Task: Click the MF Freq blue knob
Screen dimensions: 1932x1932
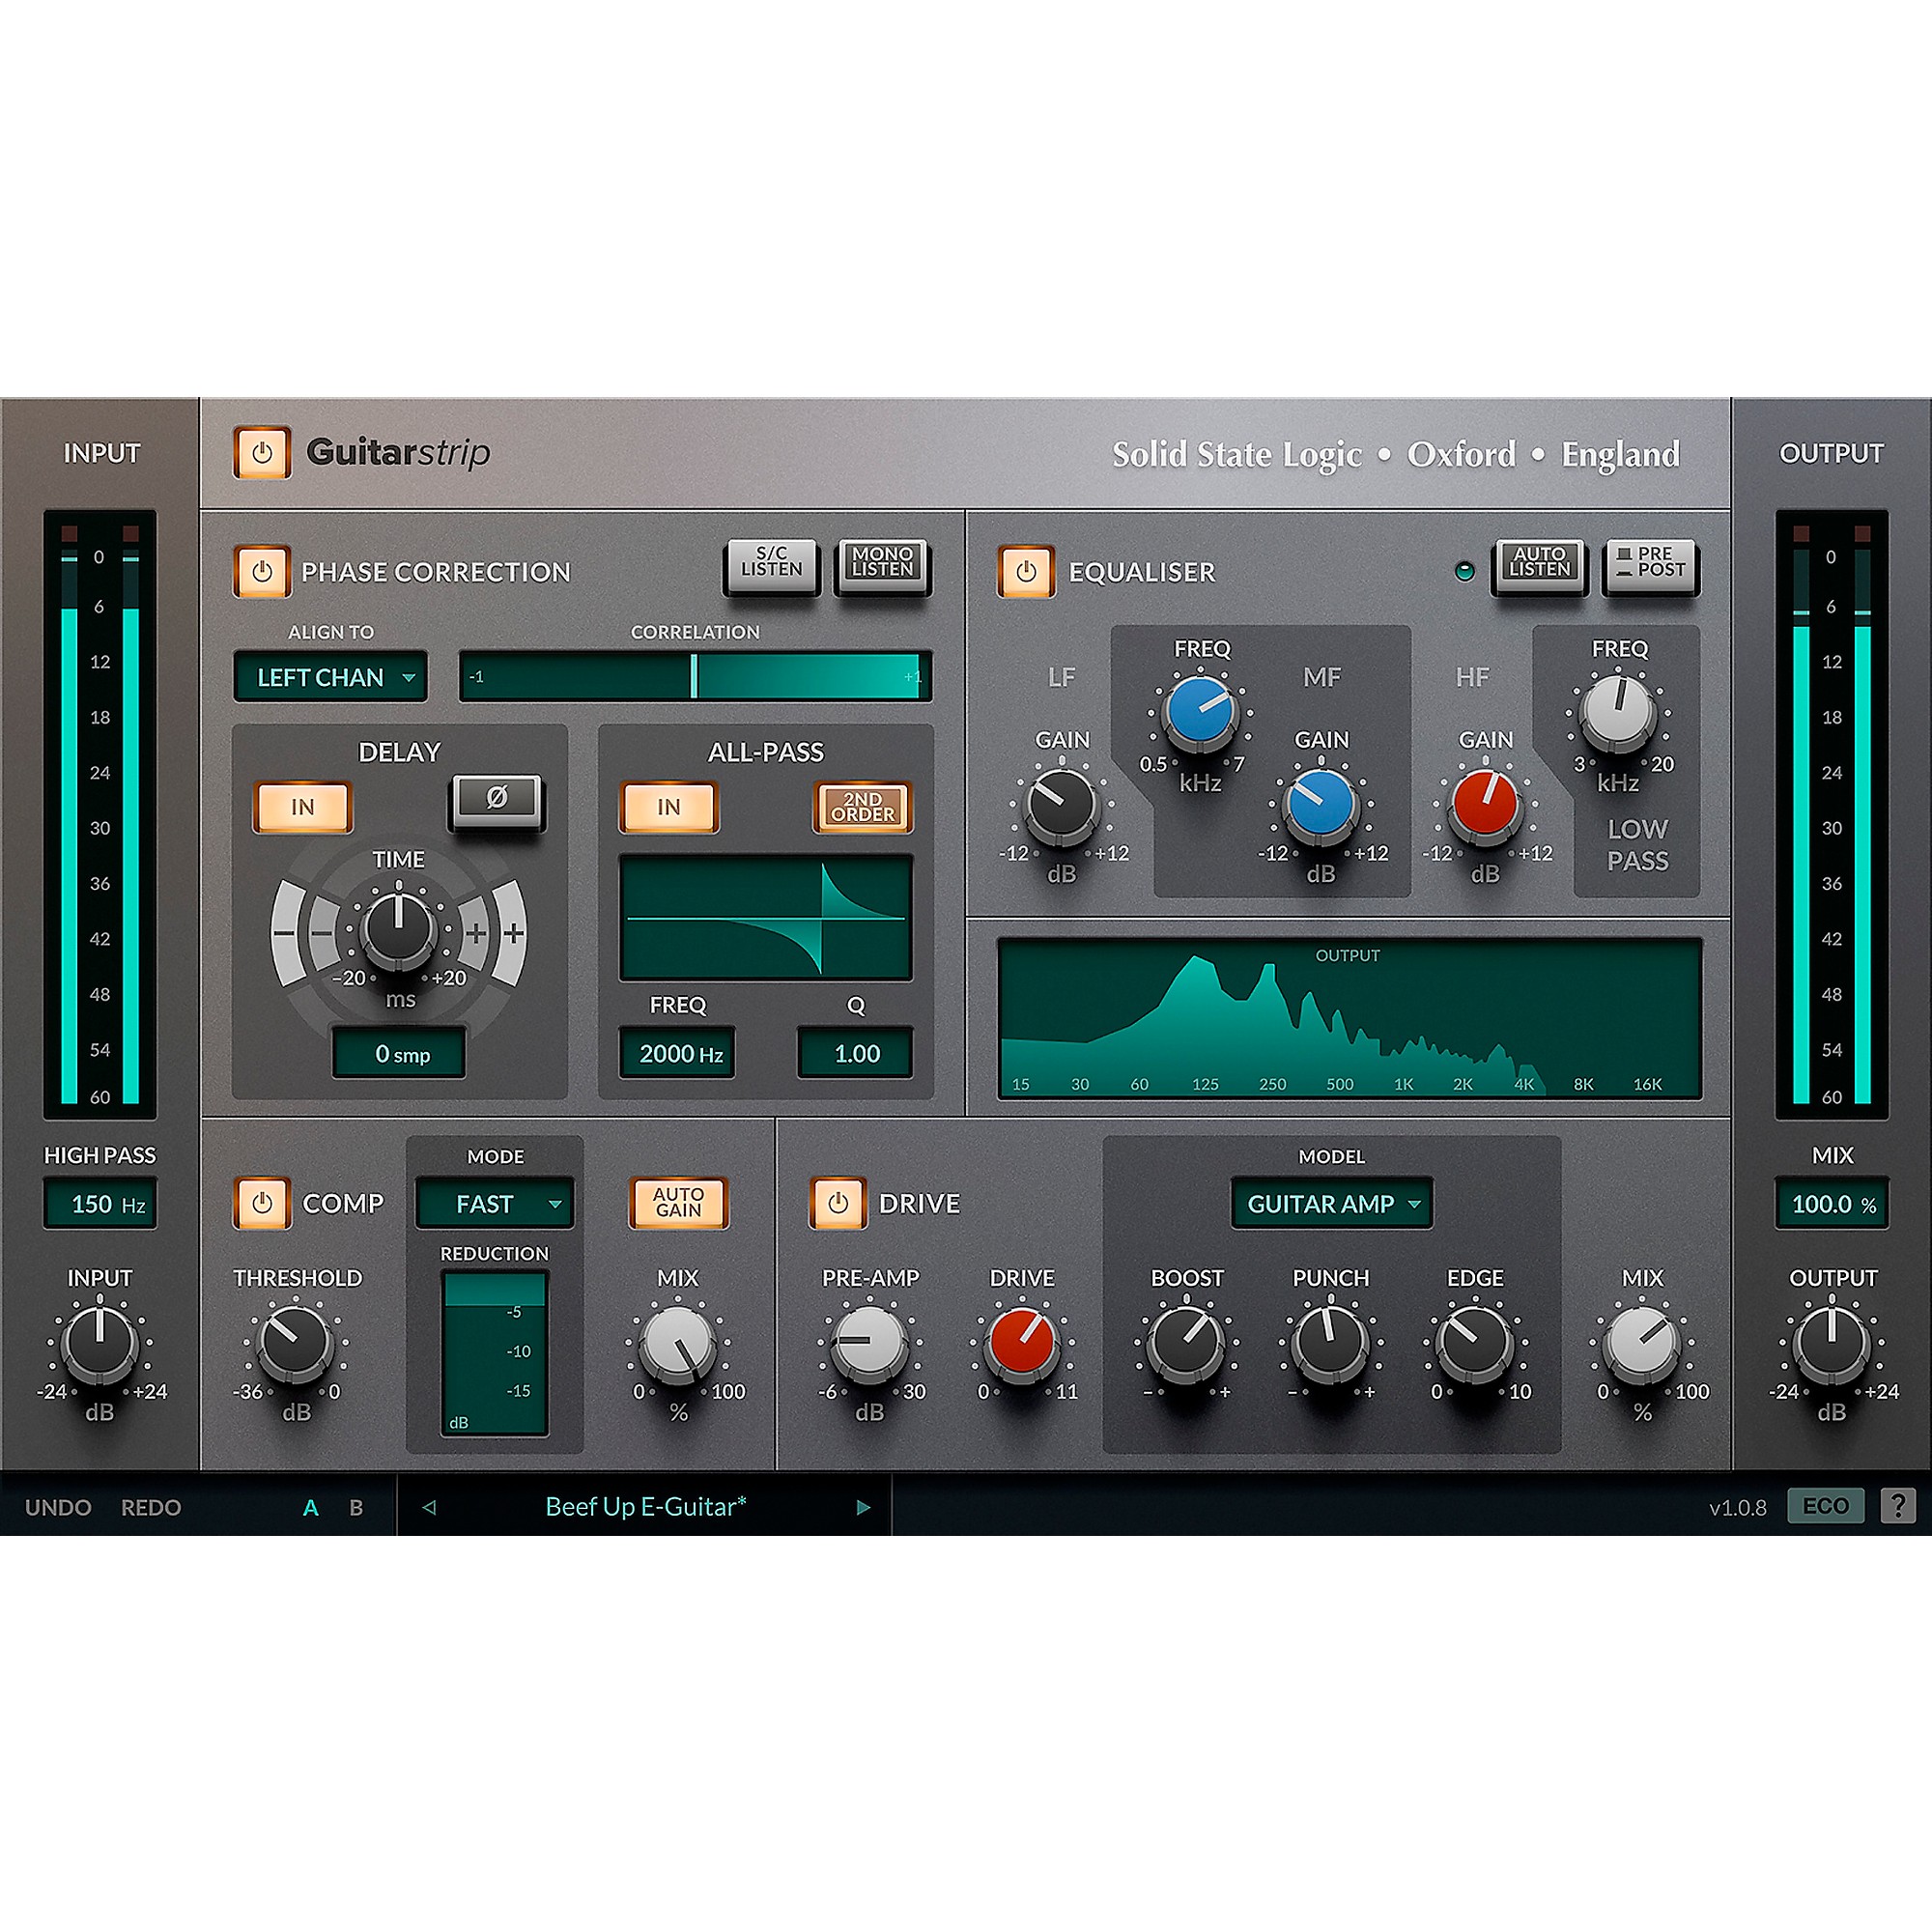Action: [1200, 713]
